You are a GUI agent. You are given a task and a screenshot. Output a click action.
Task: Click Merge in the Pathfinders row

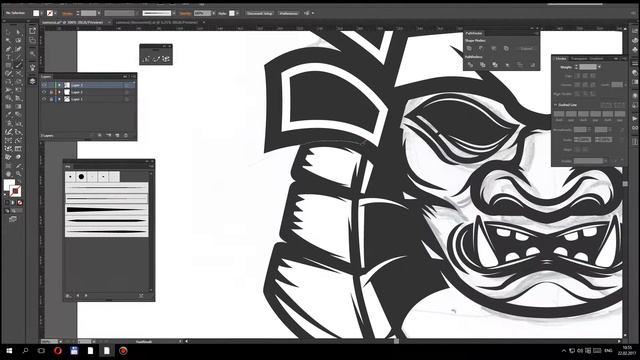(x=495, y=65)
